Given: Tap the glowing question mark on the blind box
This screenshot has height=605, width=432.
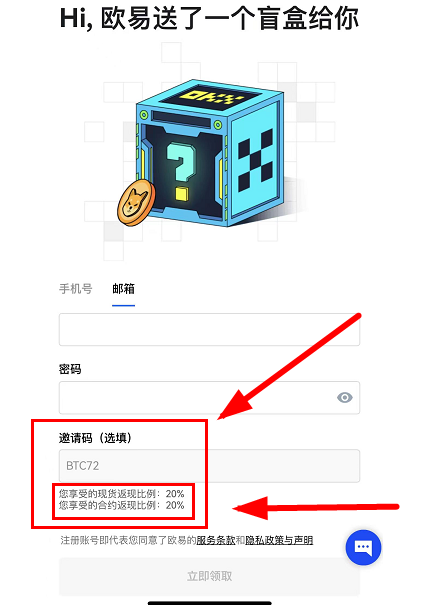Looking at the screenshot, I should pos(181,171).
